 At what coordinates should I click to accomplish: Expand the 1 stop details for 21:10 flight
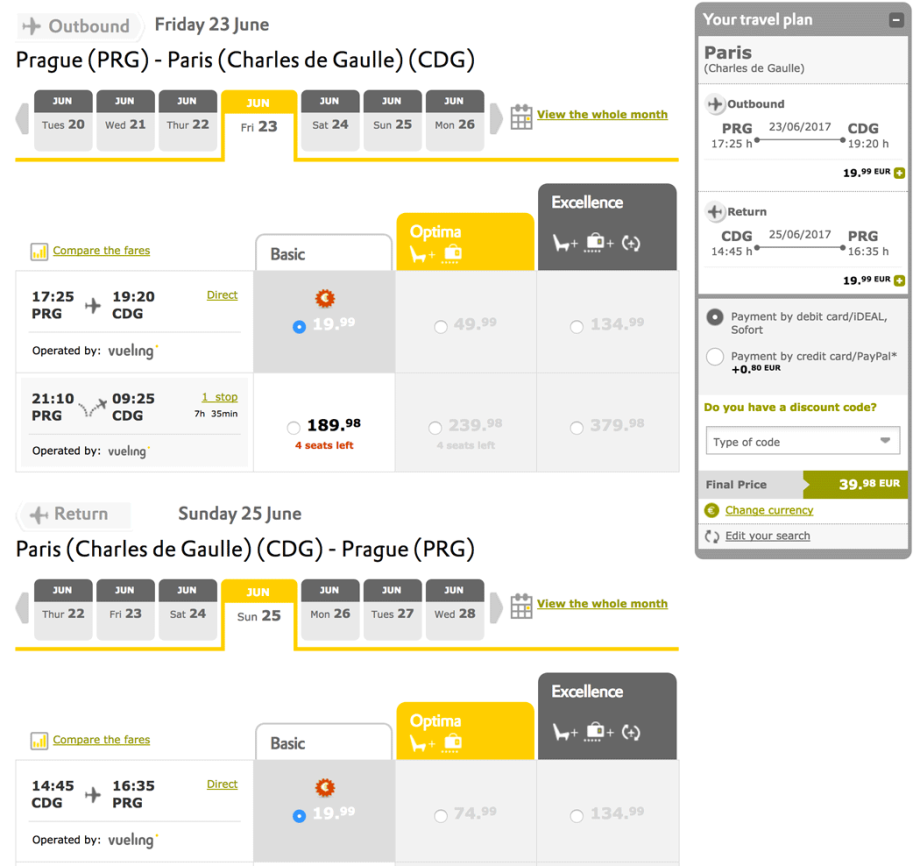[x=219, y=397]
